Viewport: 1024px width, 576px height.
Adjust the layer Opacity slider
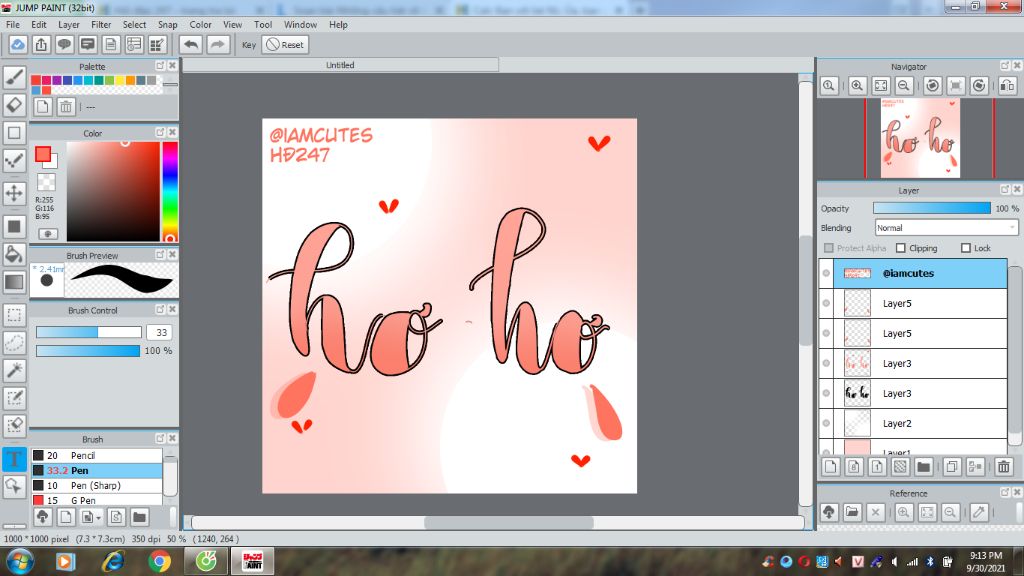[x=932, y=208]
